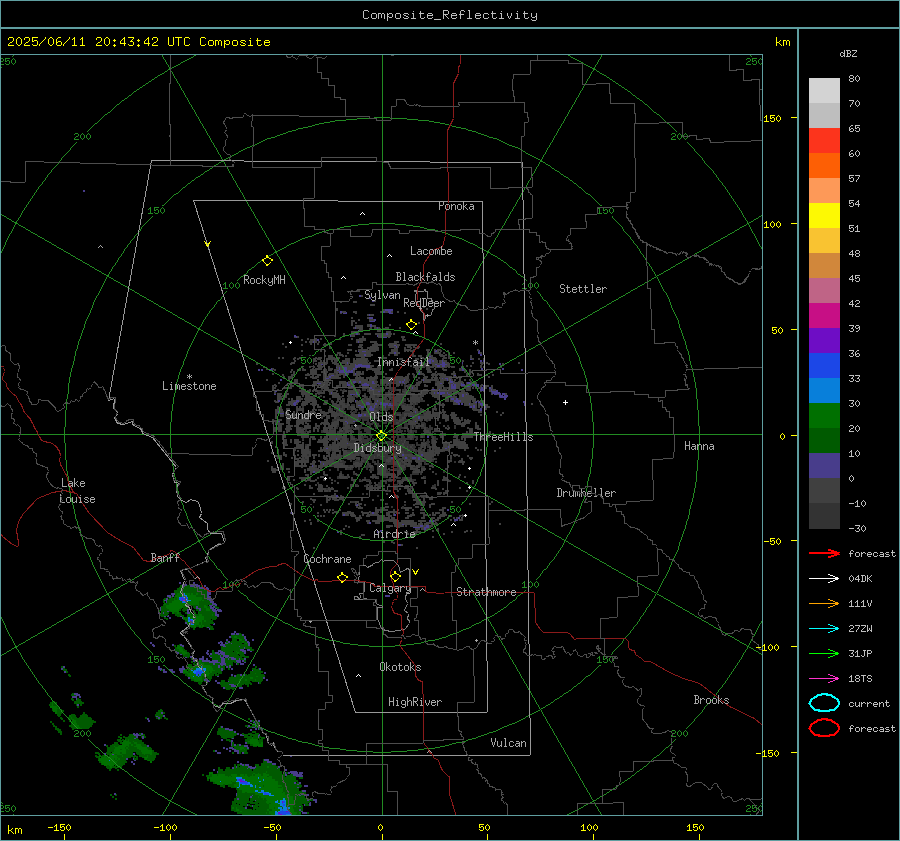Click the Calgary label on the map
This screenshot has height=841, width=900.
pyautogui.click(x=390, y=588)
